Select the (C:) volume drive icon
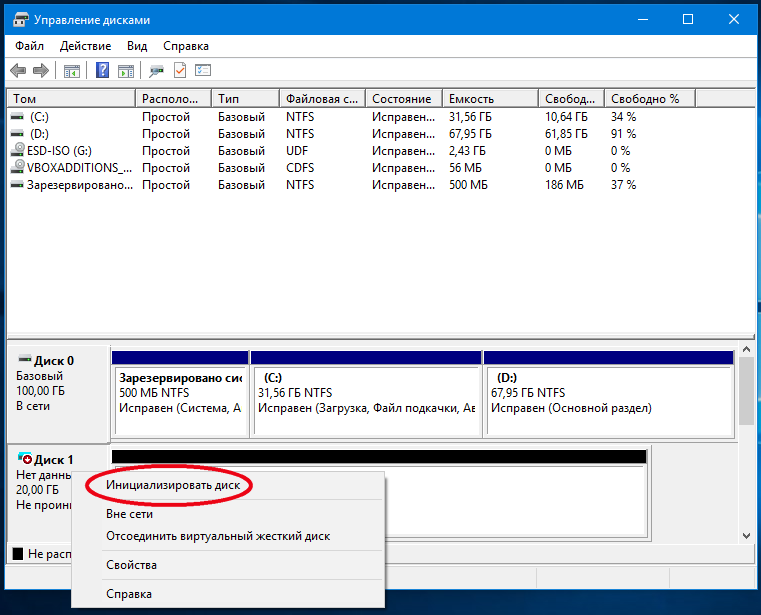Viewport: 761px width, 615px height. [x=17, y=117]
